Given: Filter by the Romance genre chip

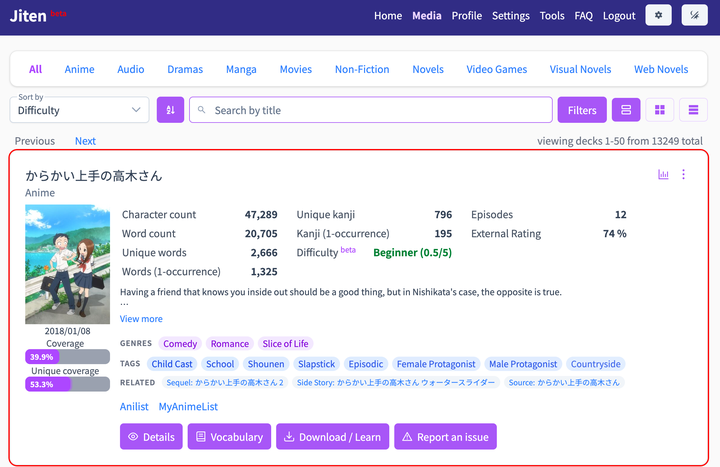Looking at the screenshot, I should [x=230, y=343].
